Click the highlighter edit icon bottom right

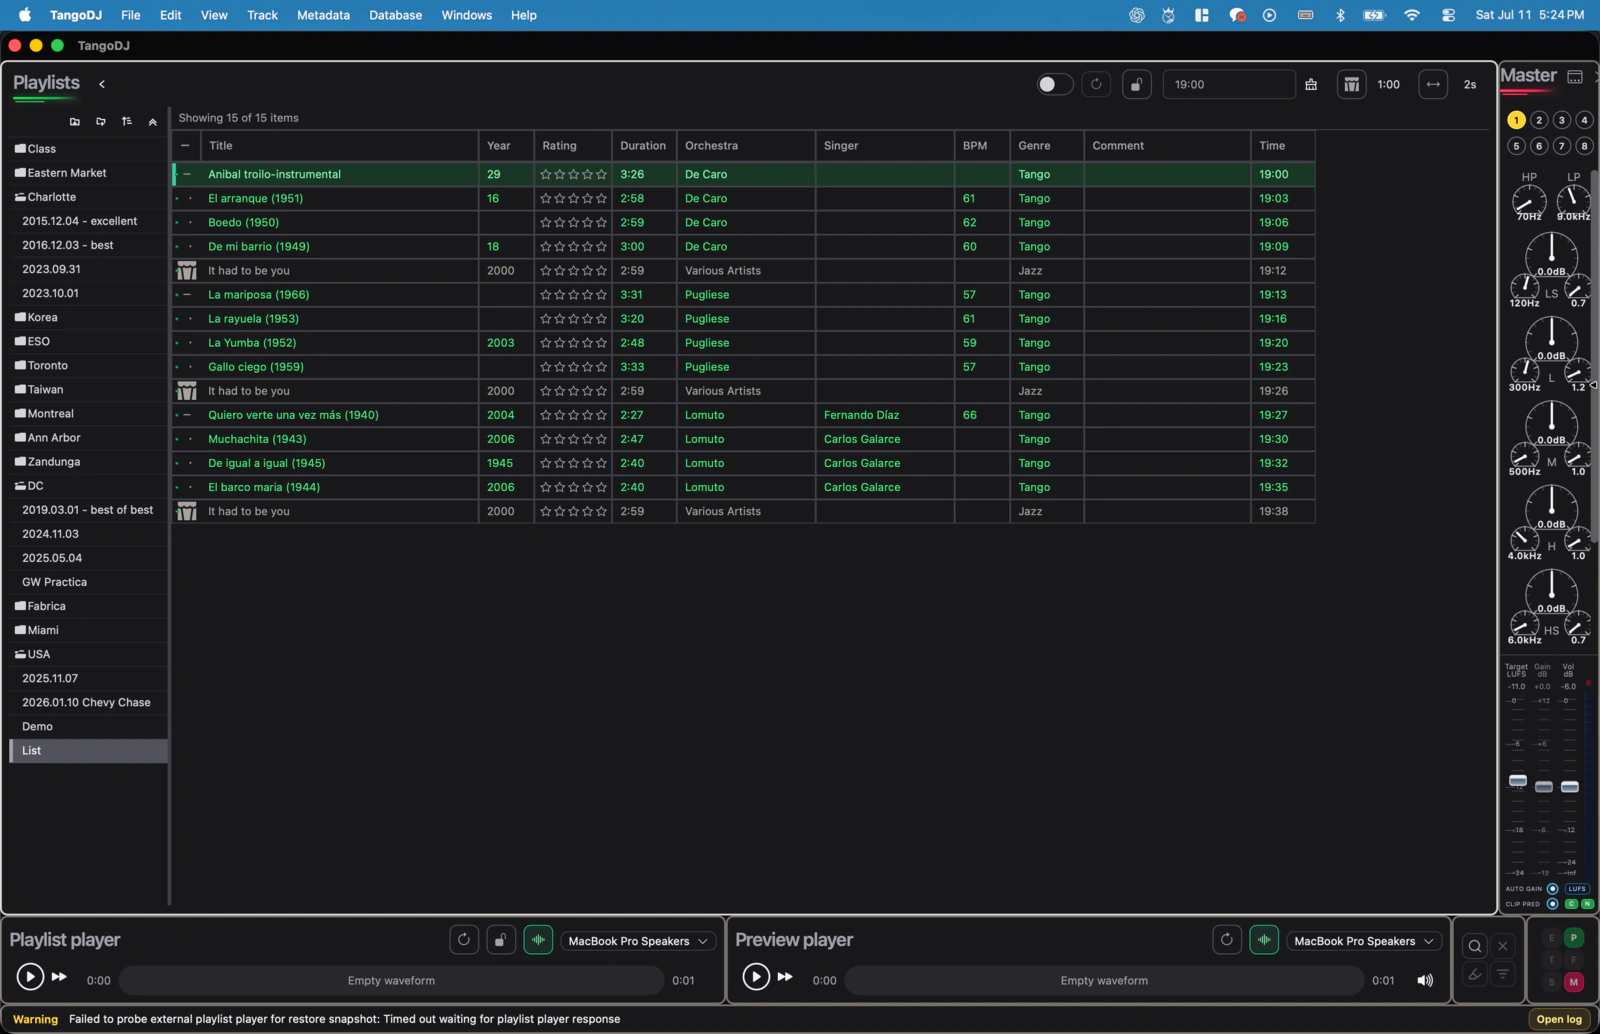point(1475,974)
